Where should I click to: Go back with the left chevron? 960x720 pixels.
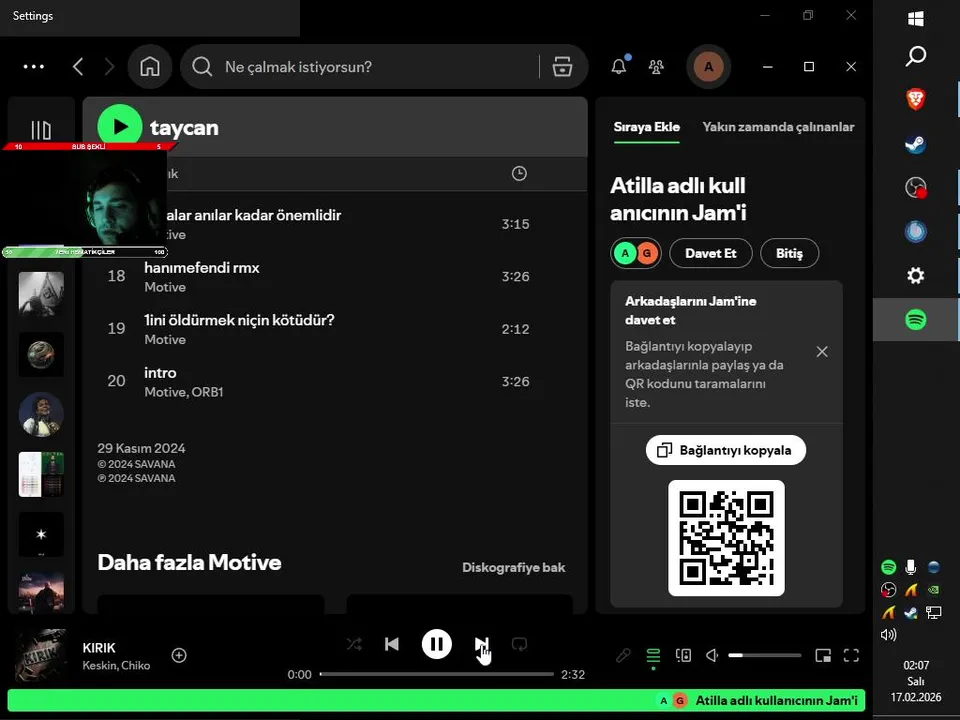coord(78,67)
